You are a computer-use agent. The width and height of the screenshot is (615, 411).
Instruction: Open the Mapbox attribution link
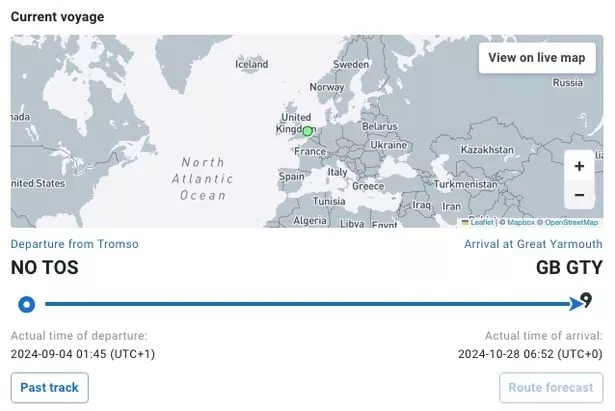pos(521,222)
